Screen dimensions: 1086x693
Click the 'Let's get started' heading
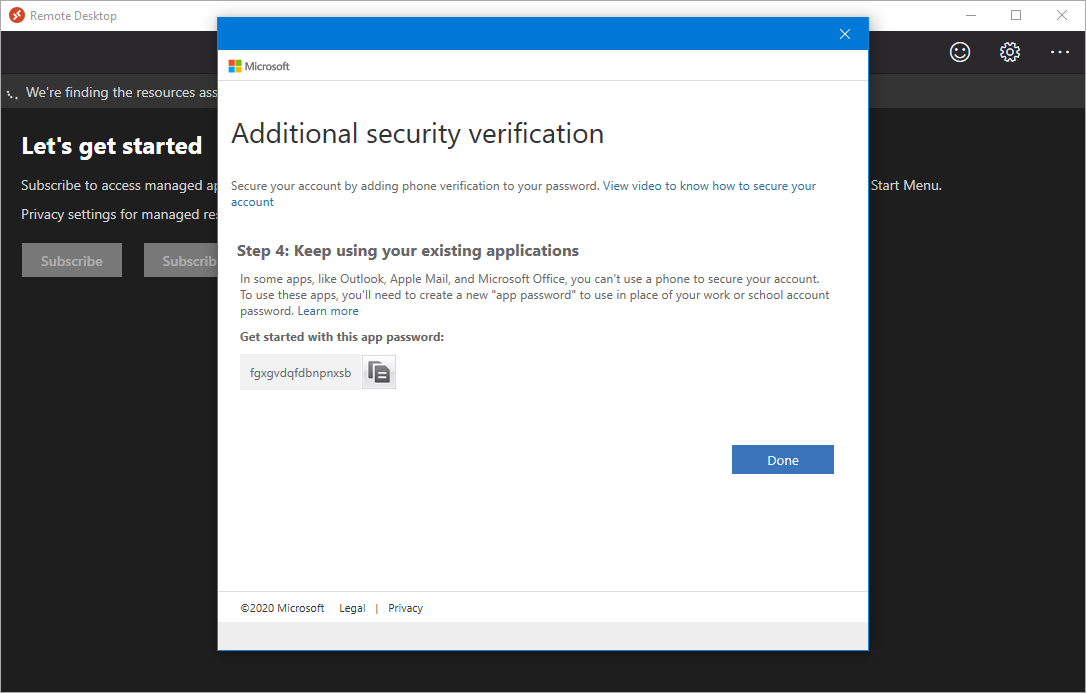(112, 146)
